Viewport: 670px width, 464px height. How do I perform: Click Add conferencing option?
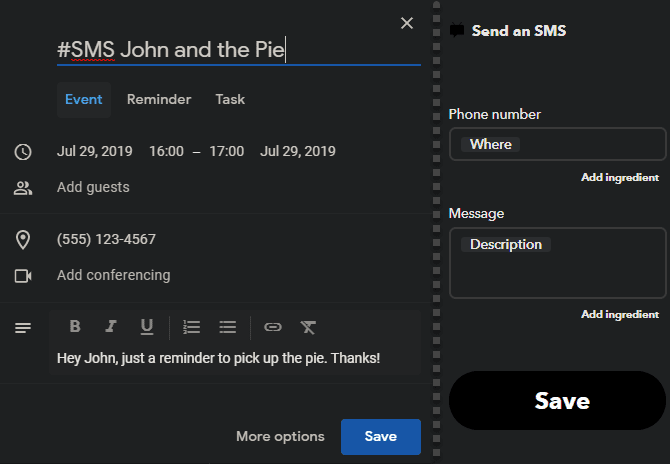[x=113, y=275]
